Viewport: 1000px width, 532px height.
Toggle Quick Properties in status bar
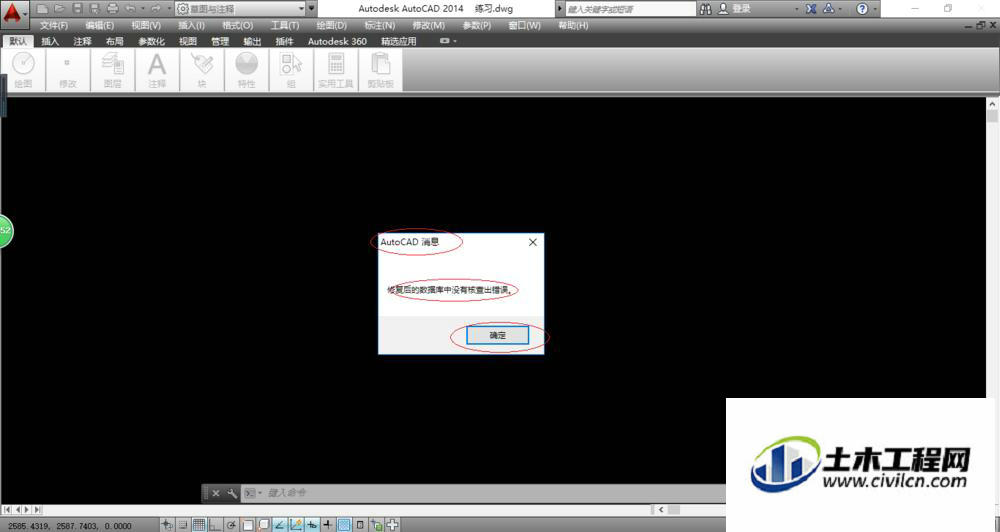tap(360, 525)
